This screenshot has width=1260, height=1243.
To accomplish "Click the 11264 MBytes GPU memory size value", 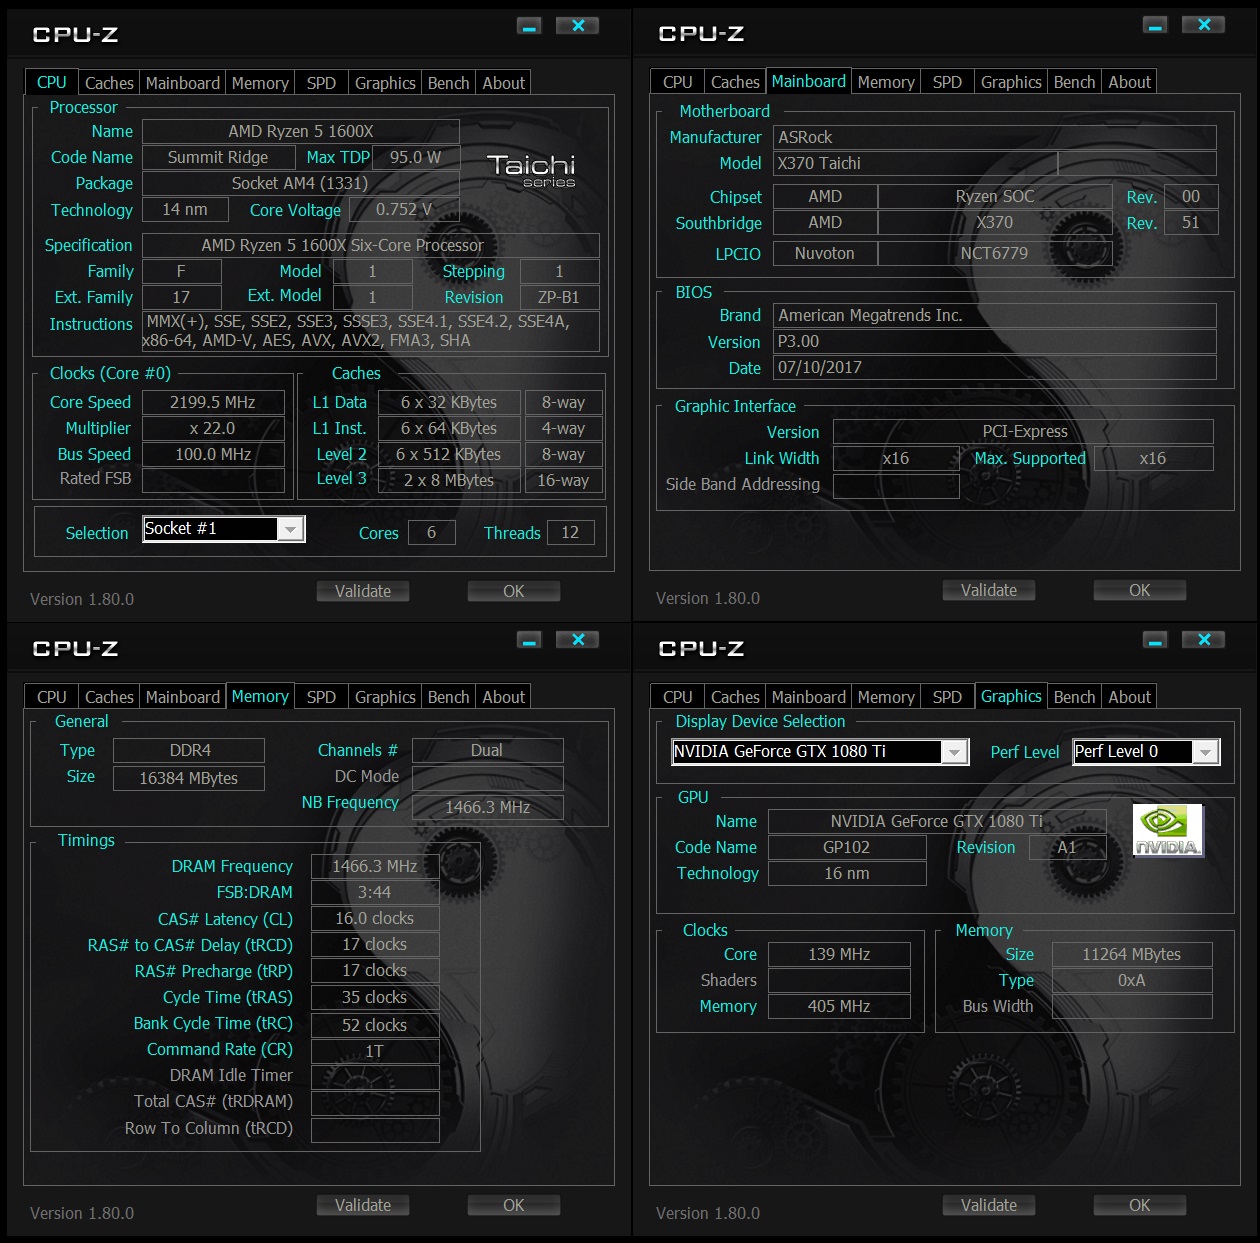I will 1132,954.
